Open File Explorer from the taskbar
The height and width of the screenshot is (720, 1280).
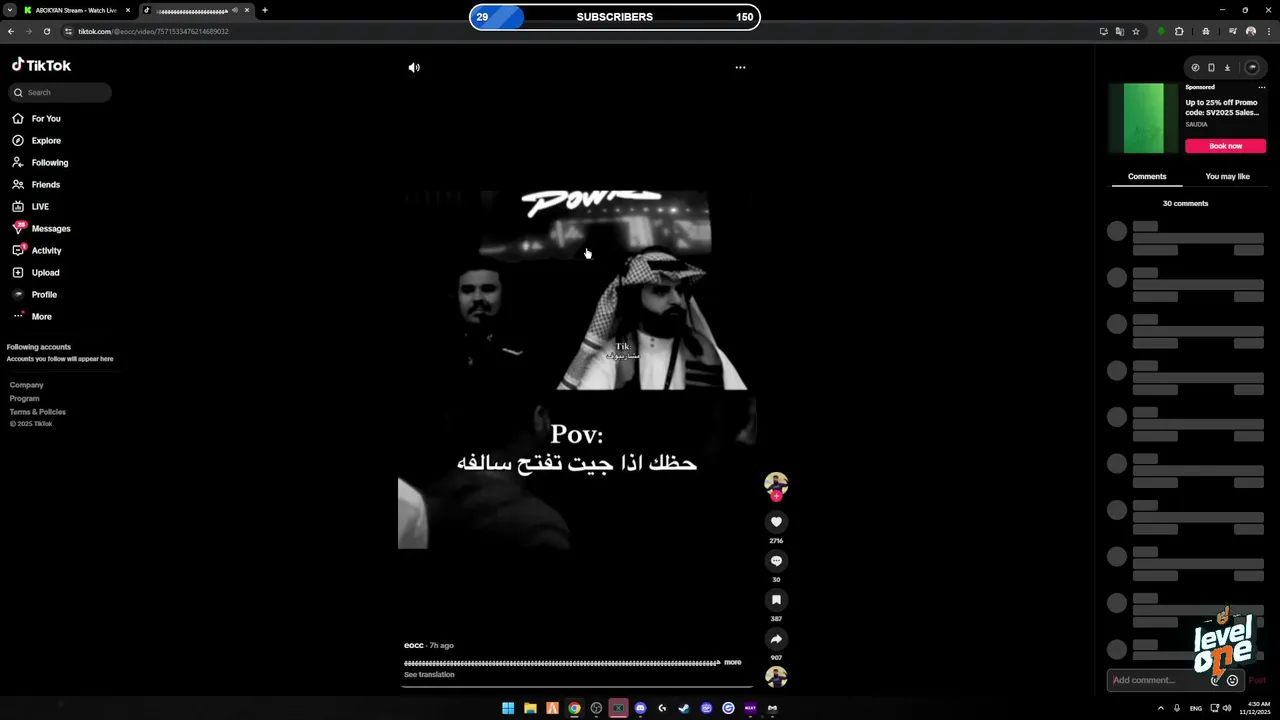click(x=530, y=708)
